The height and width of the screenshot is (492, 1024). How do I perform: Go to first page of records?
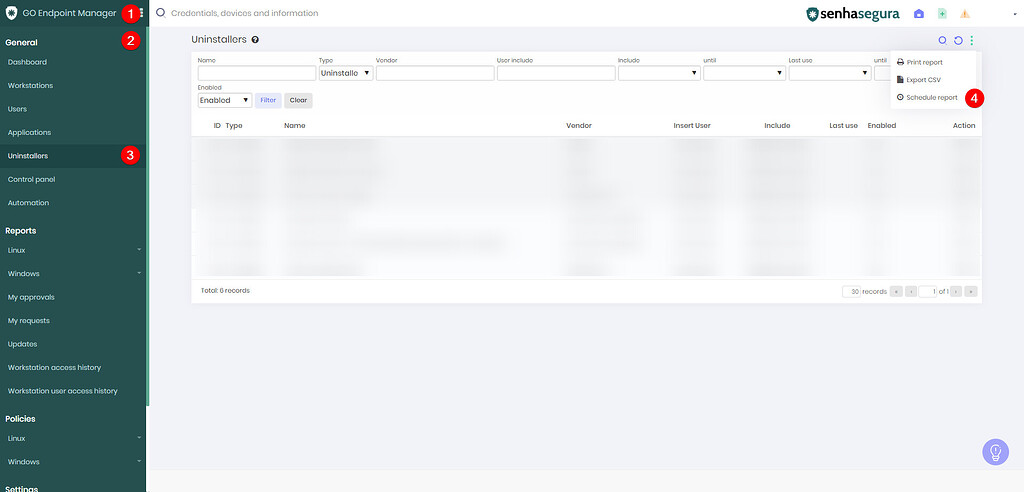tap(896, 291)
